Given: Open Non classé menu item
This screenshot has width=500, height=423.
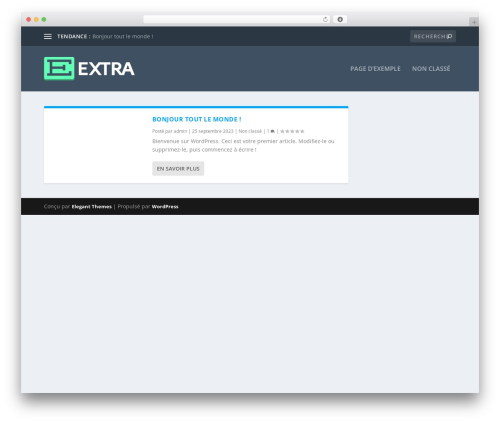Looking at the screenshot, I should [431, 69].
